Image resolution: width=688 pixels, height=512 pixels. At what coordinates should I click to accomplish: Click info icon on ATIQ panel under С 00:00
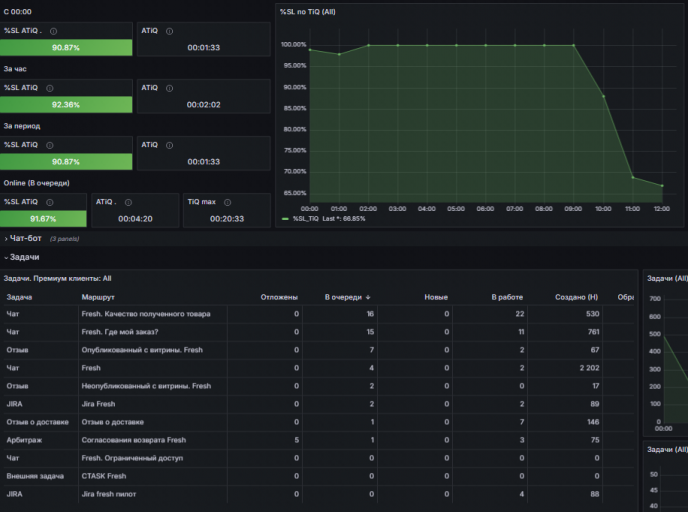[x=168, y=31]
